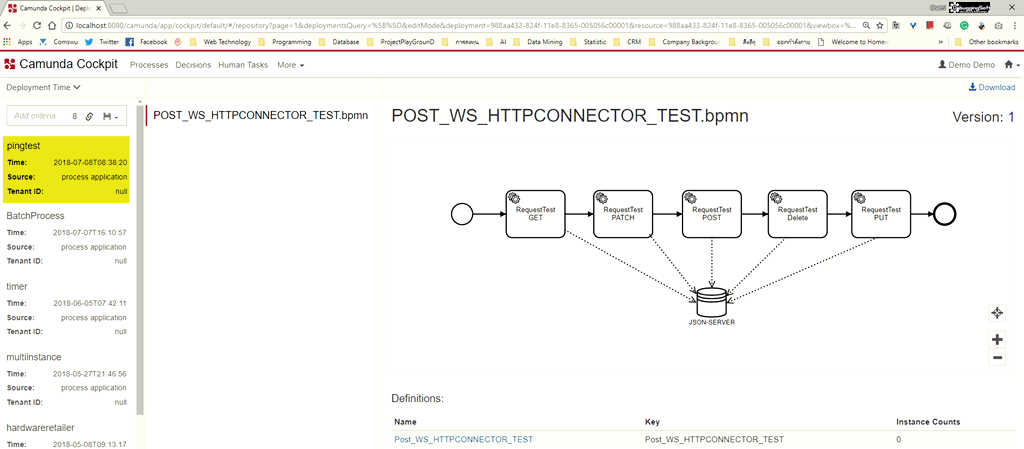This screenshot has height=449, width=1024.
Task: Open the Human Tasks menu
Action: click(244, 65)
